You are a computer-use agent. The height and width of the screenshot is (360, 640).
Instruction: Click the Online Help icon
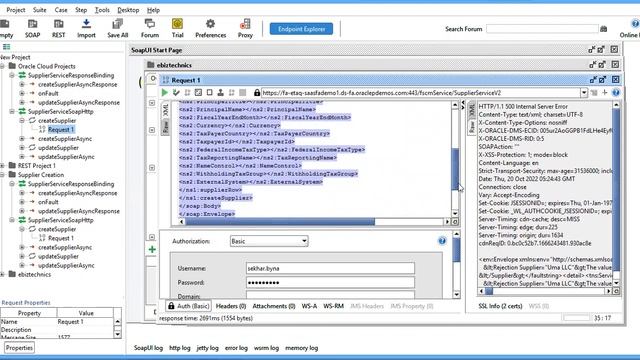635,24
